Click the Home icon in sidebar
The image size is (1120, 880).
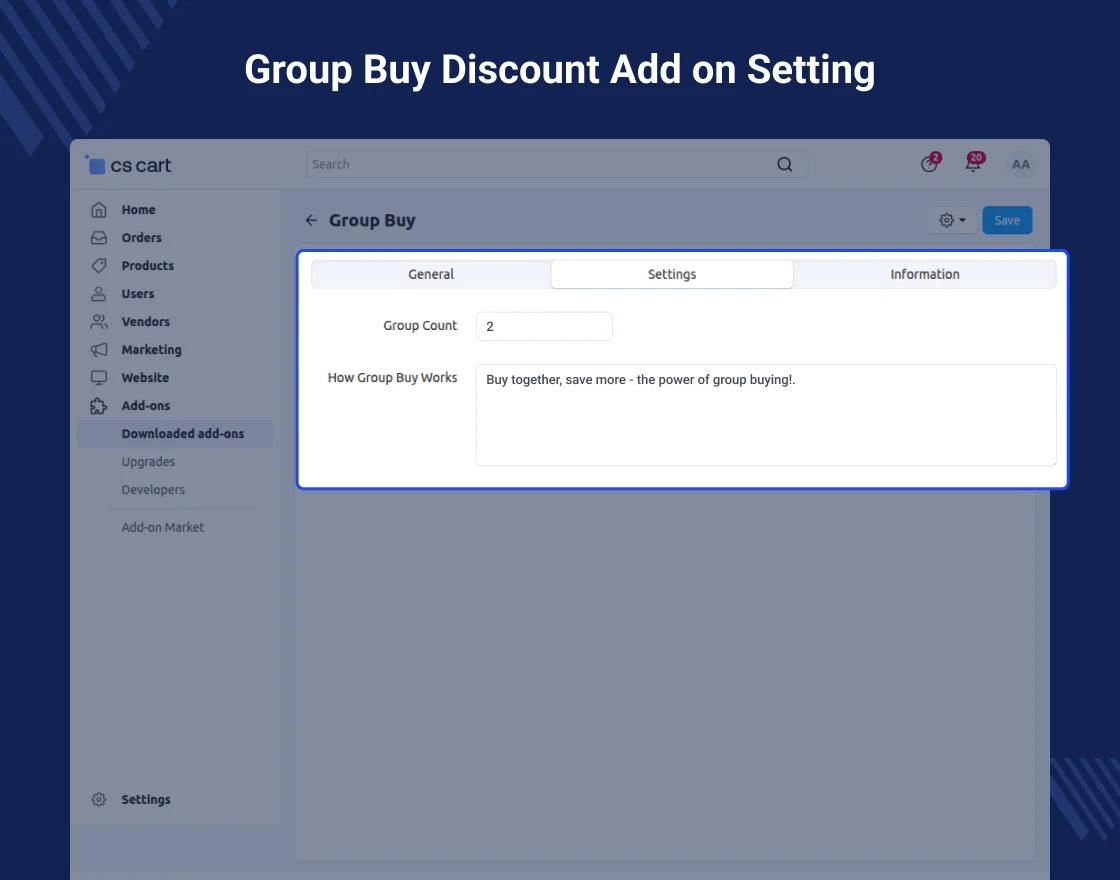click(x=99, y=210)
